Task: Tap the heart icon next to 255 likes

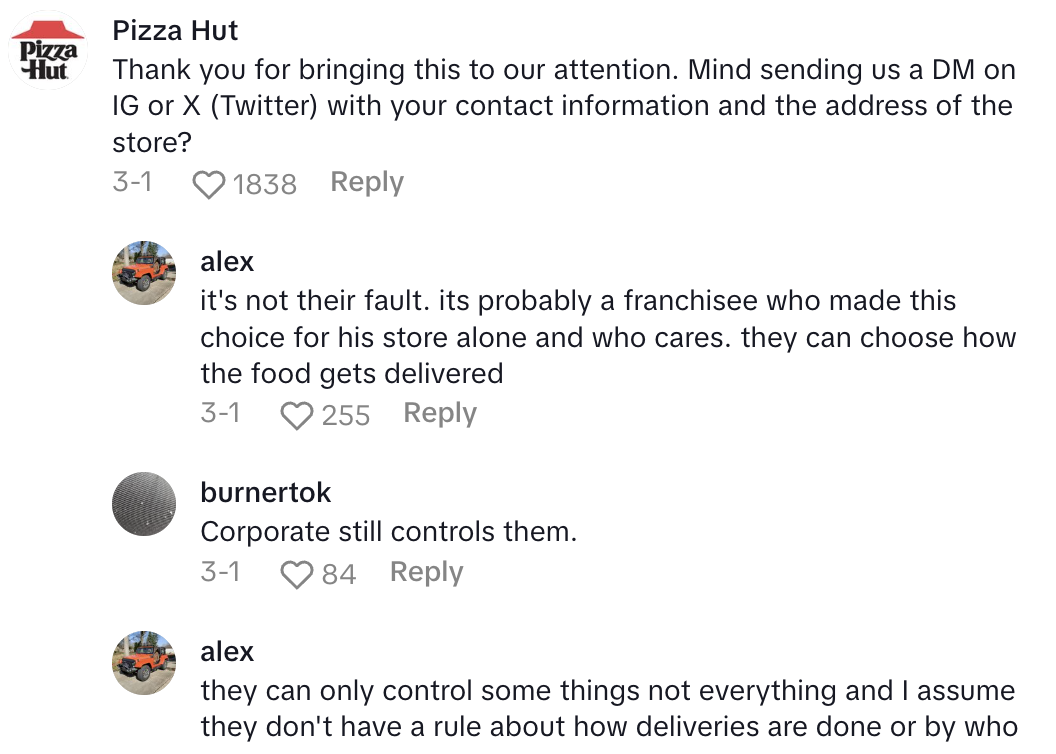Action: (296, 415)
